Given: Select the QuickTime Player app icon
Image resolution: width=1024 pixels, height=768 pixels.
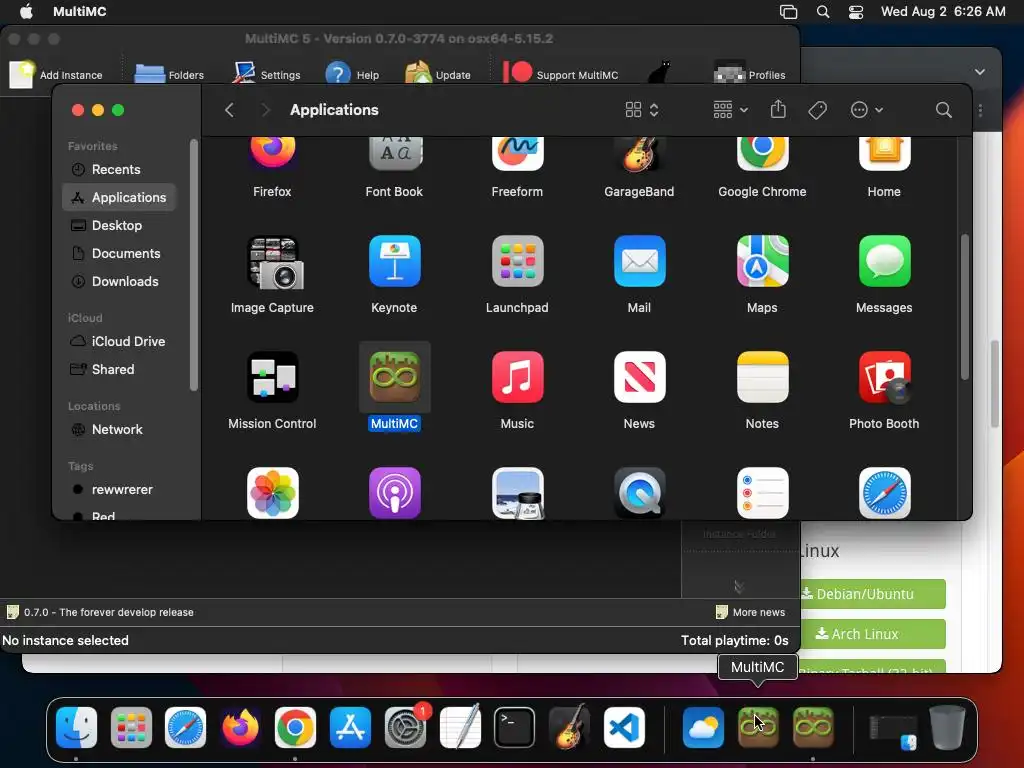Looking at the screenshot, I should [x=639, y=492].
